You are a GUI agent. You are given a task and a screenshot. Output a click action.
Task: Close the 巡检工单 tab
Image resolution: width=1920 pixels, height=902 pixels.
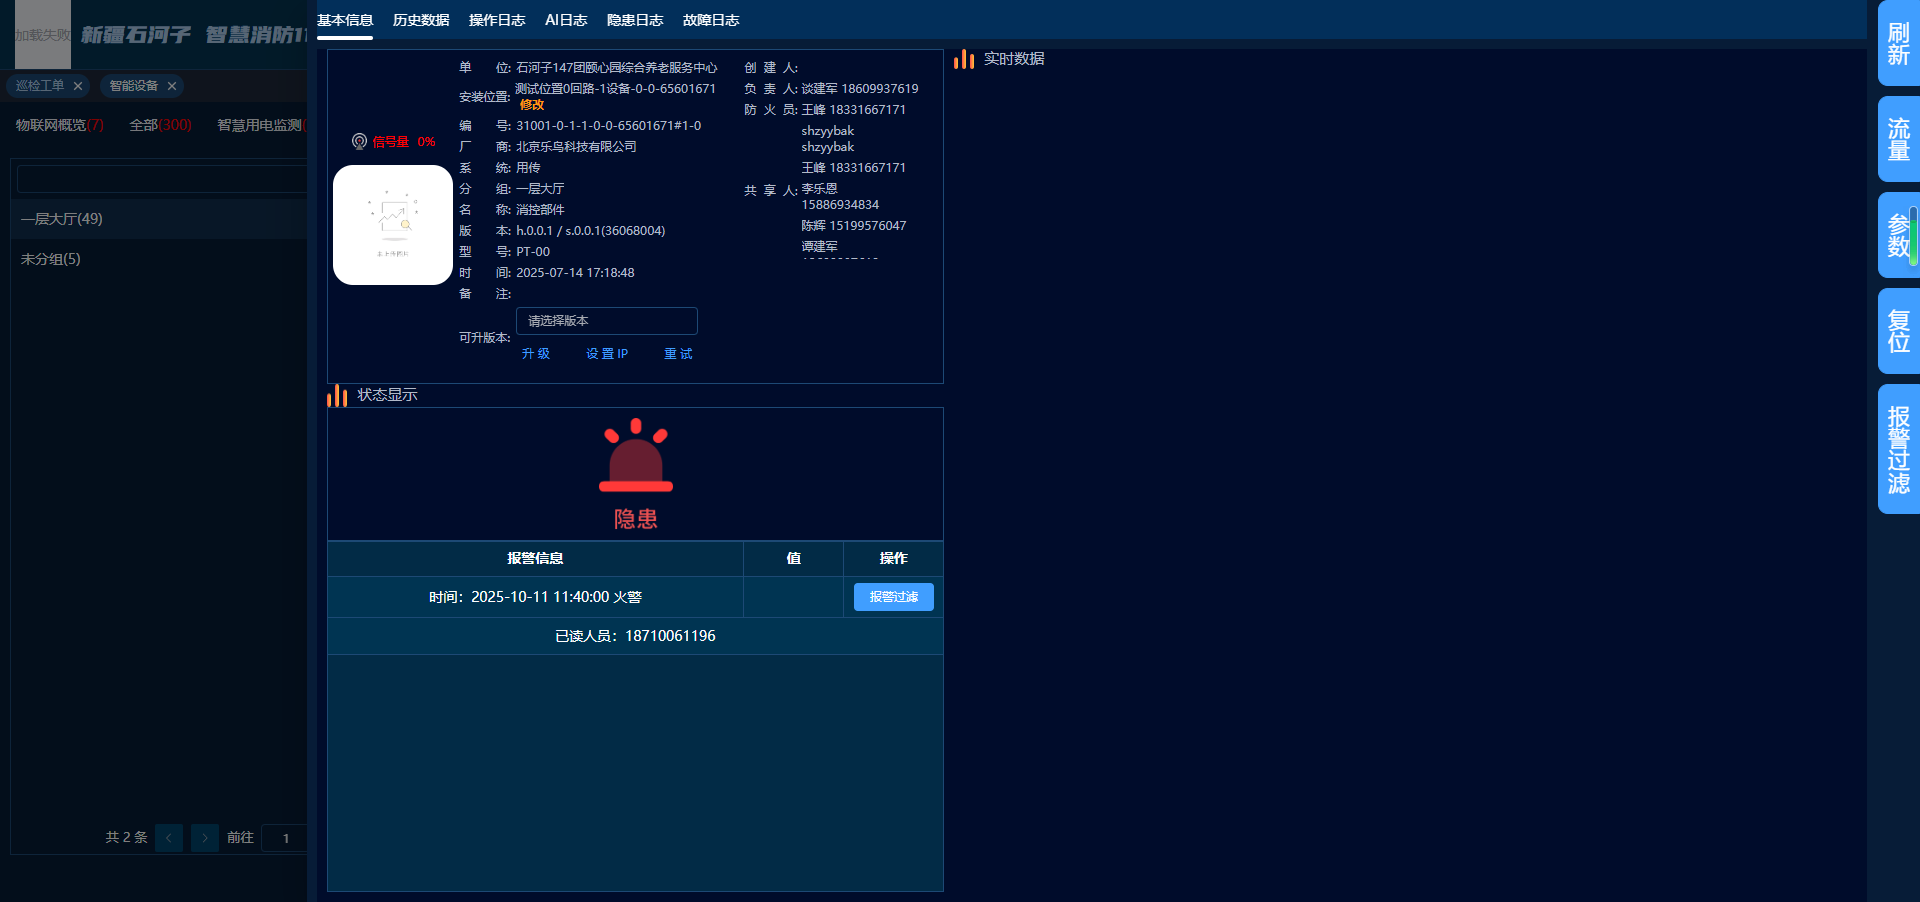point(78,86)
